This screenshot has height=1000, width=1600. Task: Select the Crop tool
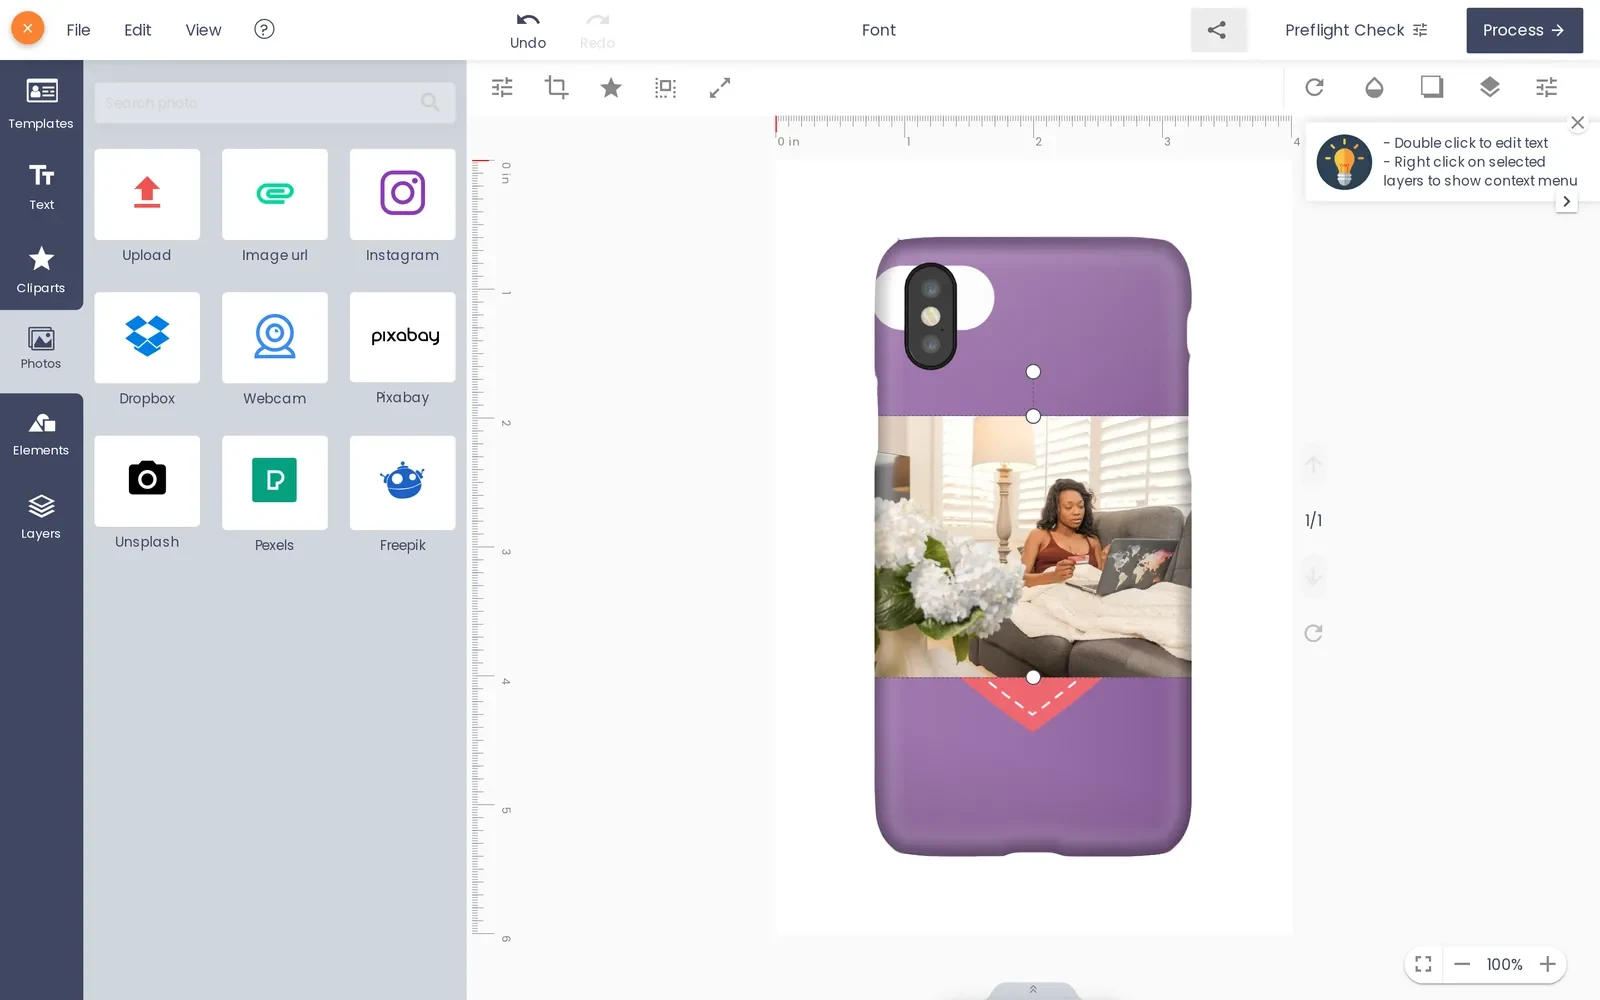tap(556, 88)
